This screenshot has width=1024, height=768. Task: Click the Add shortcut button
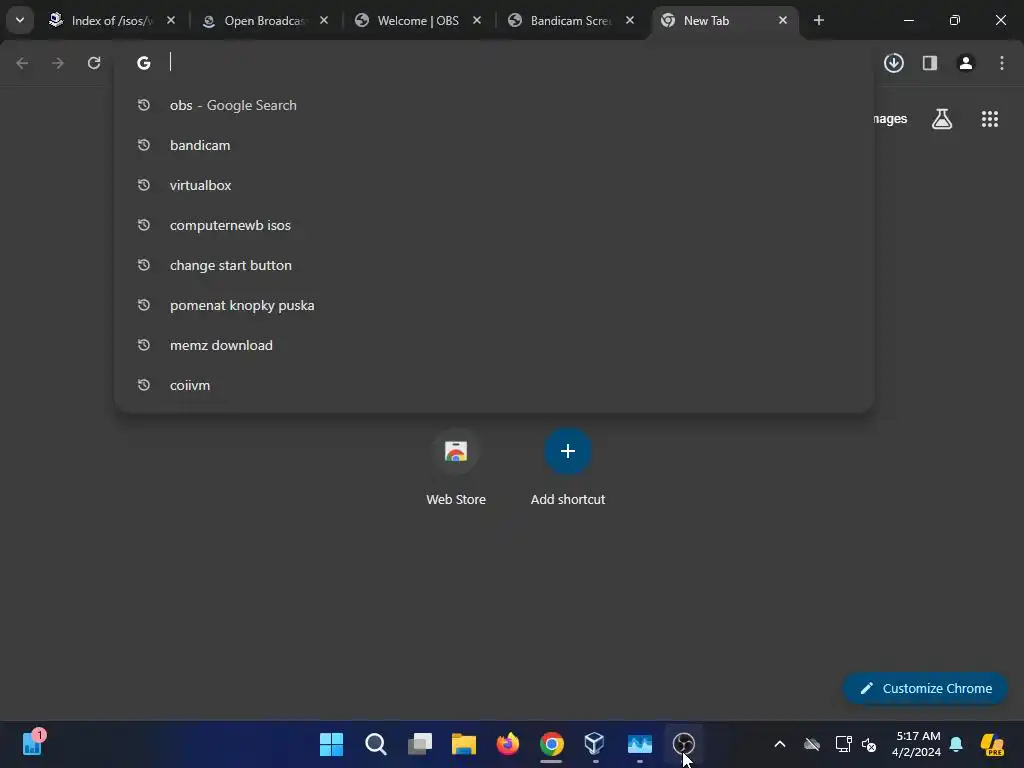point(568,468)
